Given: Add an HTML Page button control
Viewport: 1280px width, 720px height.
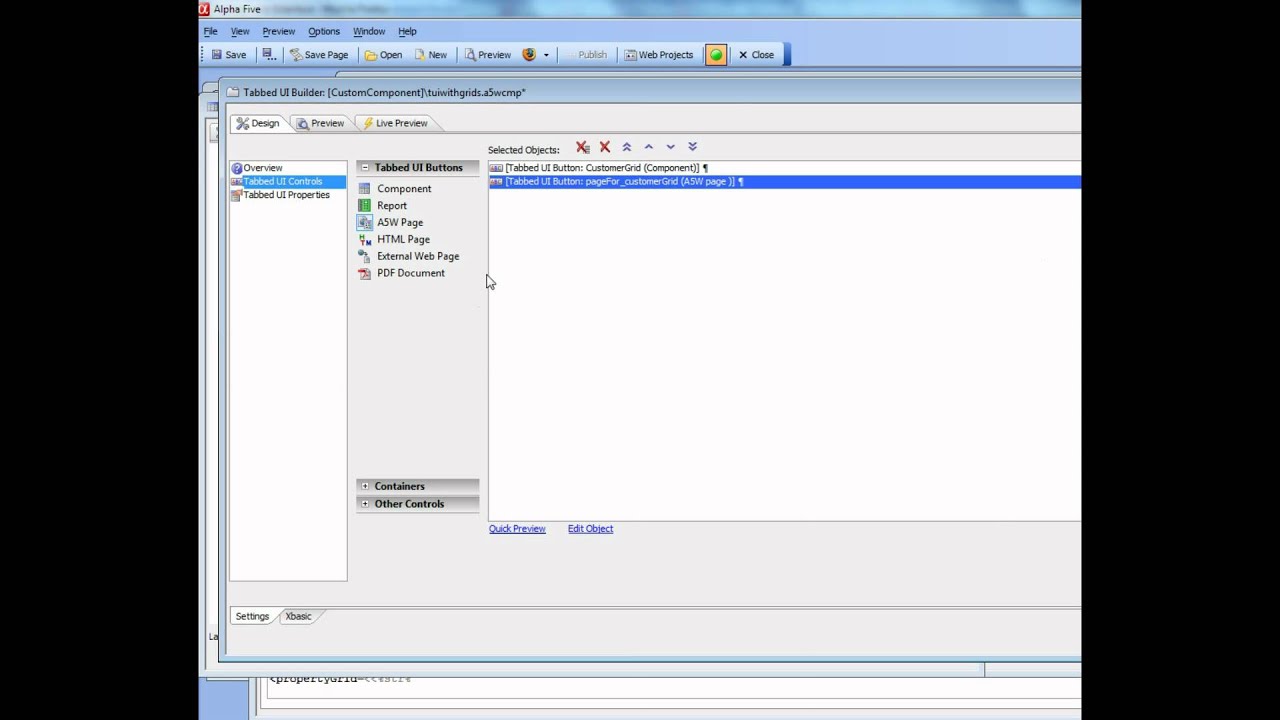Looking at the screenshot, I should coord(394,240).
